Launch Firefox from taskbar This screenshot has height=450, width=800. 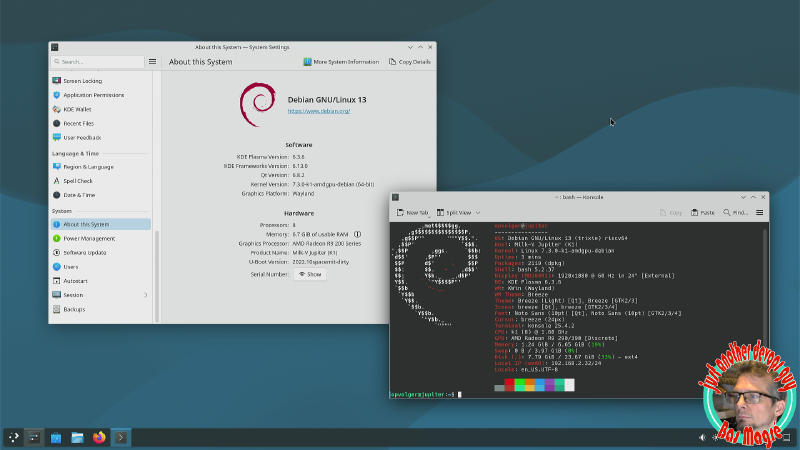point(99,437)
